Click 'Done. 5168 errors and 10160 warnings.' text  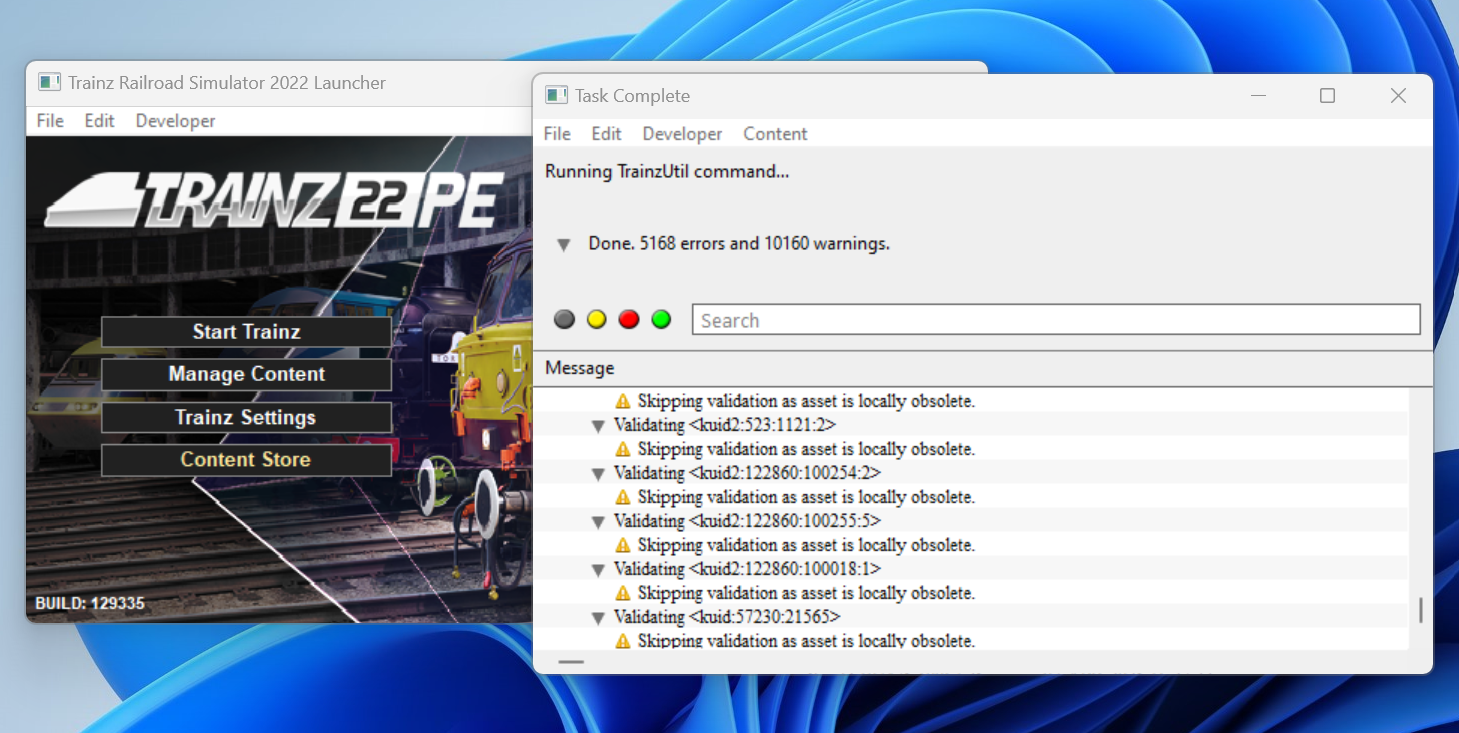(x=739, y=243)
